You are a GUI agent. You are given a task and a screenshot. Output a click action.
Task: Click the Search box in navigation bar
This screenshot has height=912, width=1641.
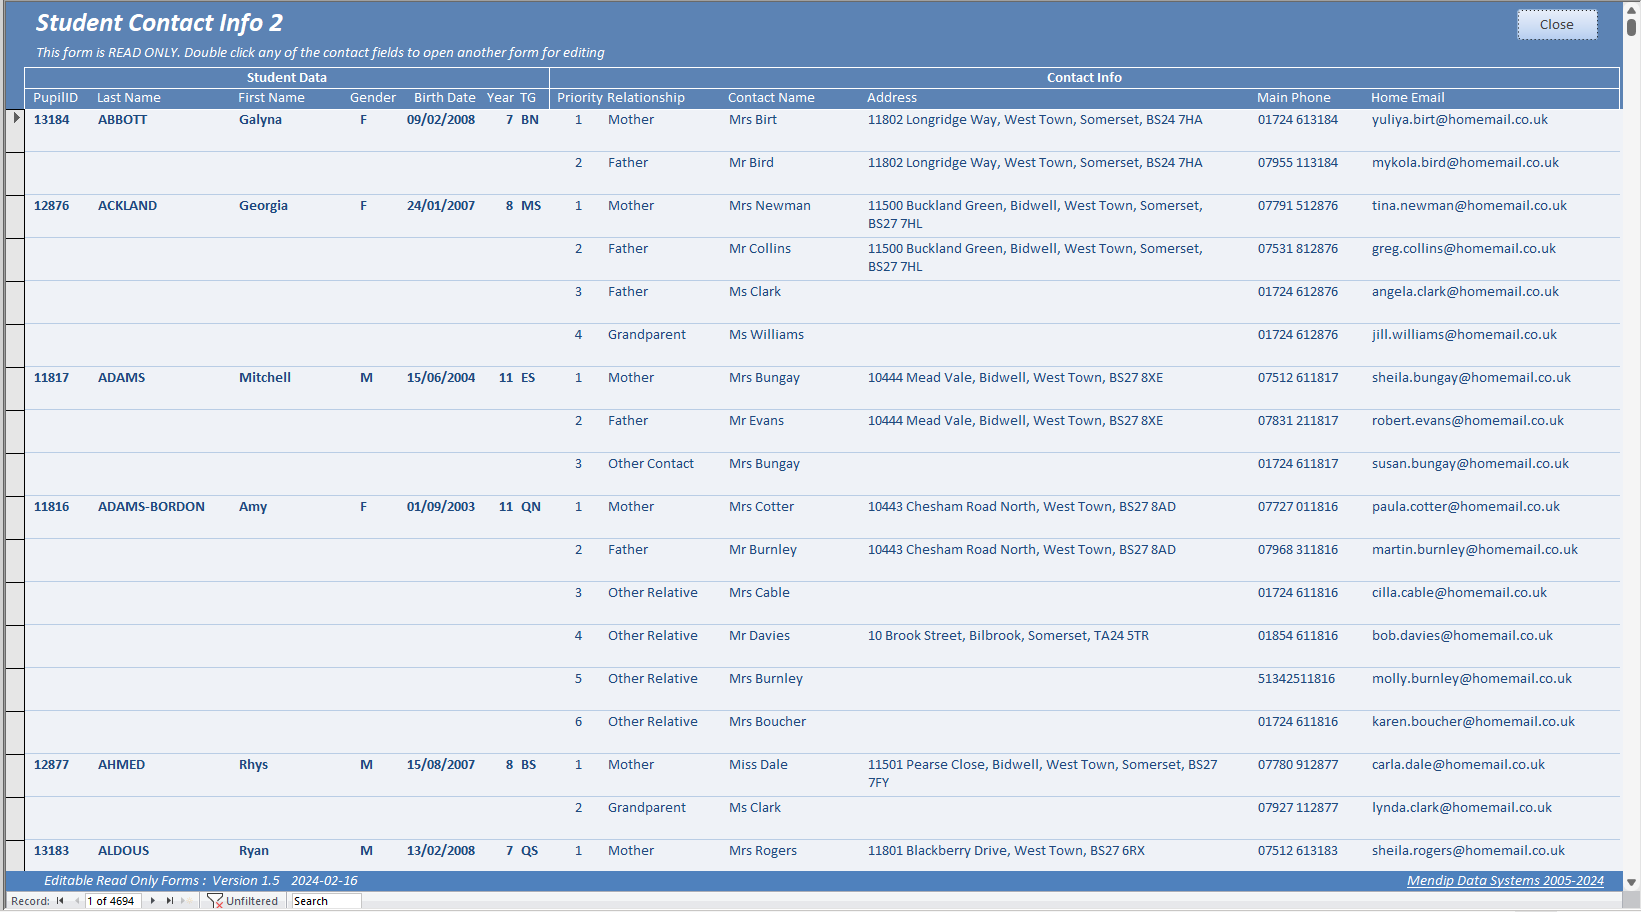coord(326,901)
